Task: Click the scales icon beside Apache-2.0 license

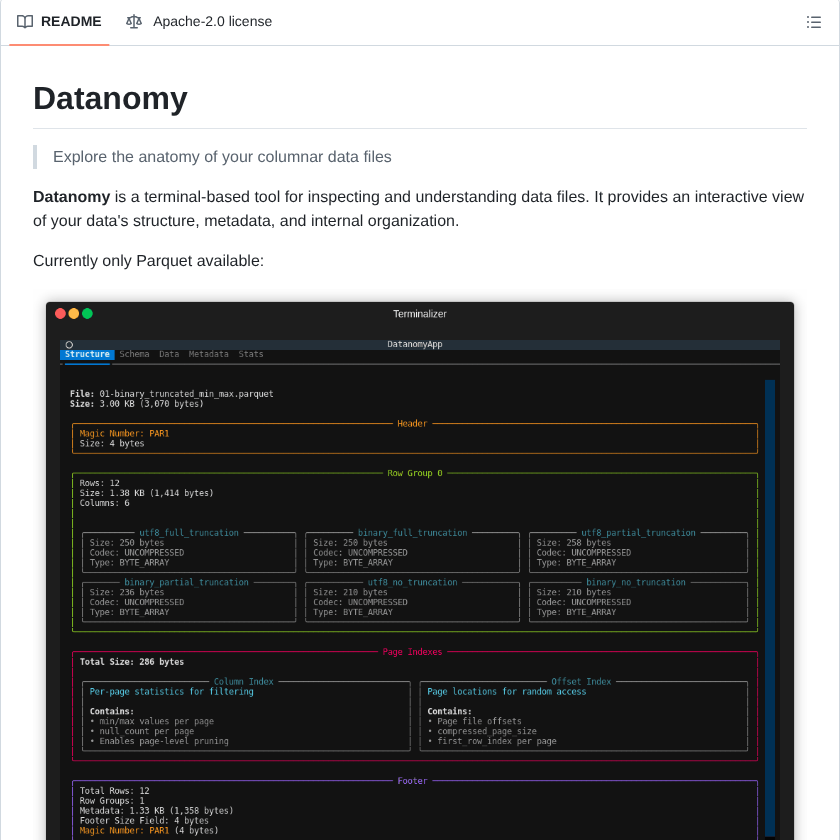Action: click(x=134, y=21)
